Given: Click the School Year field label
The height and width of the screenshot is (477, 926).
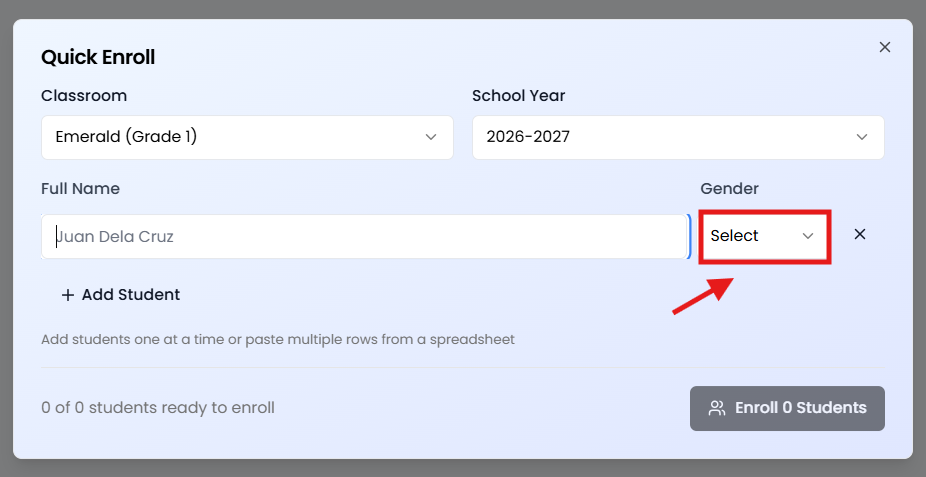Looking at the screenshot, I should pos(518,96).
